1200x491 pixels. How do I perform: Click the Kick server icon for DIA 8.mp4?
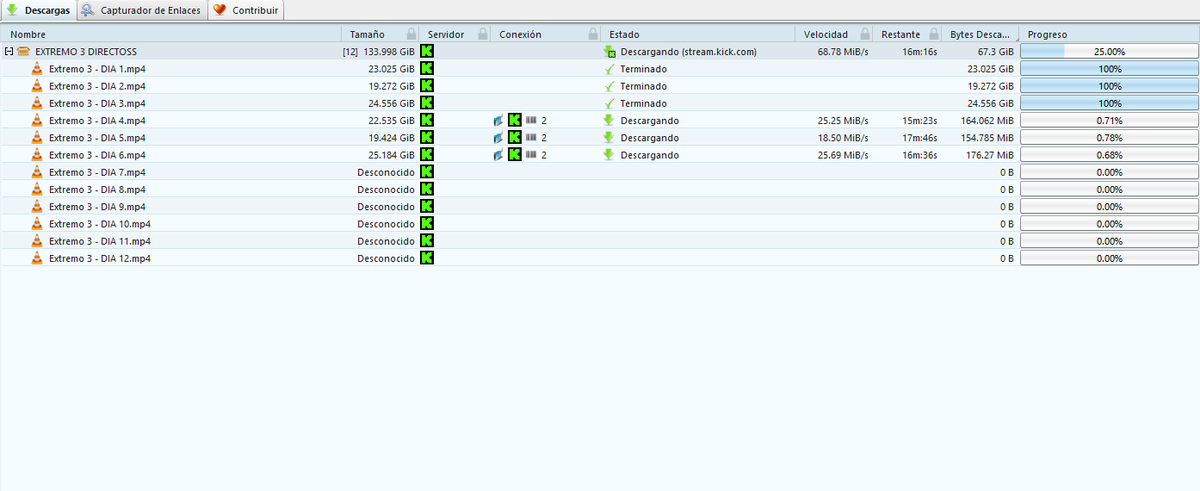(x=427, y=189)
